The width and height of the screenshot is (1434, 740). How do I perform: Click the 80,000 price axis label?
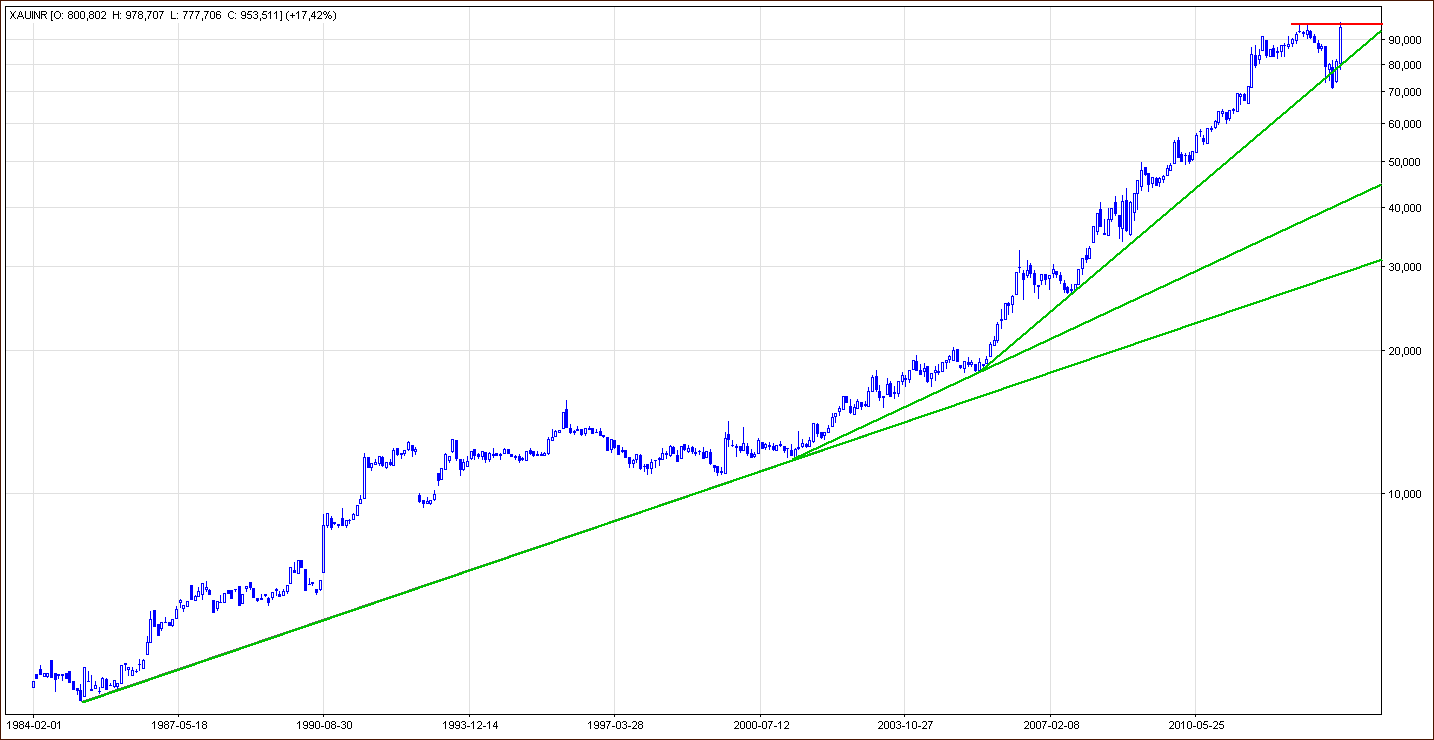pos(1404,65)
